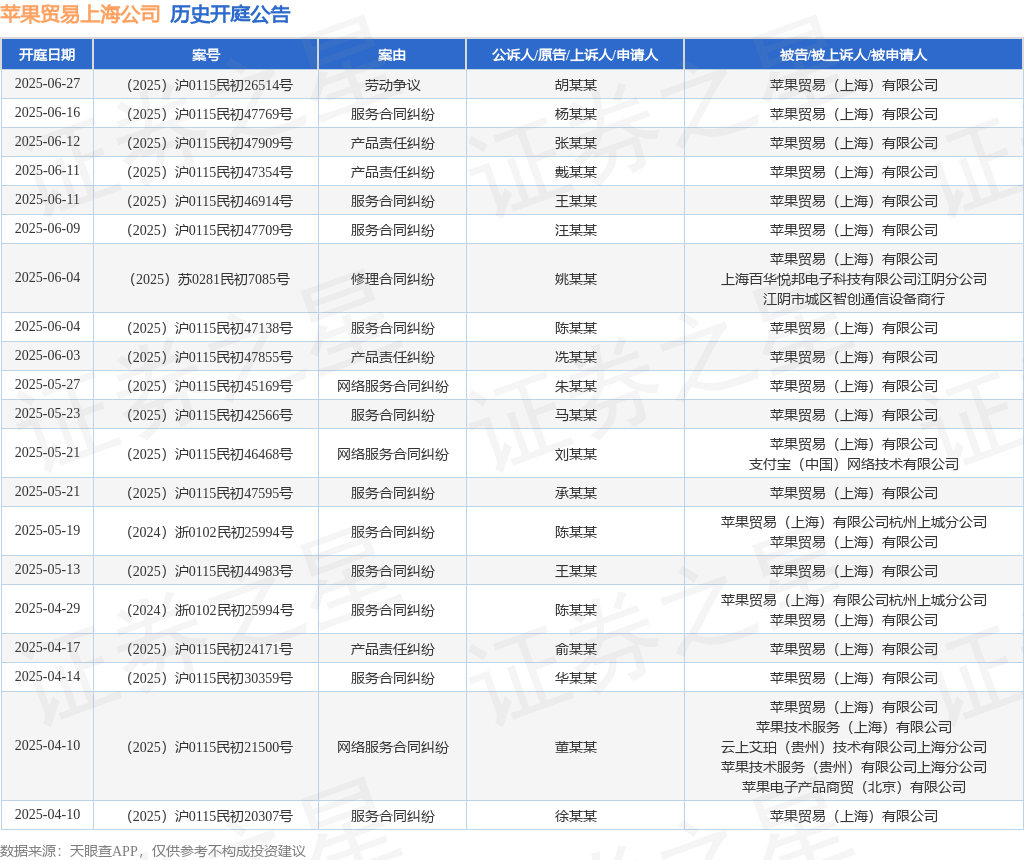Select case number (2025)沪0115民初47769号

[210, 114]
